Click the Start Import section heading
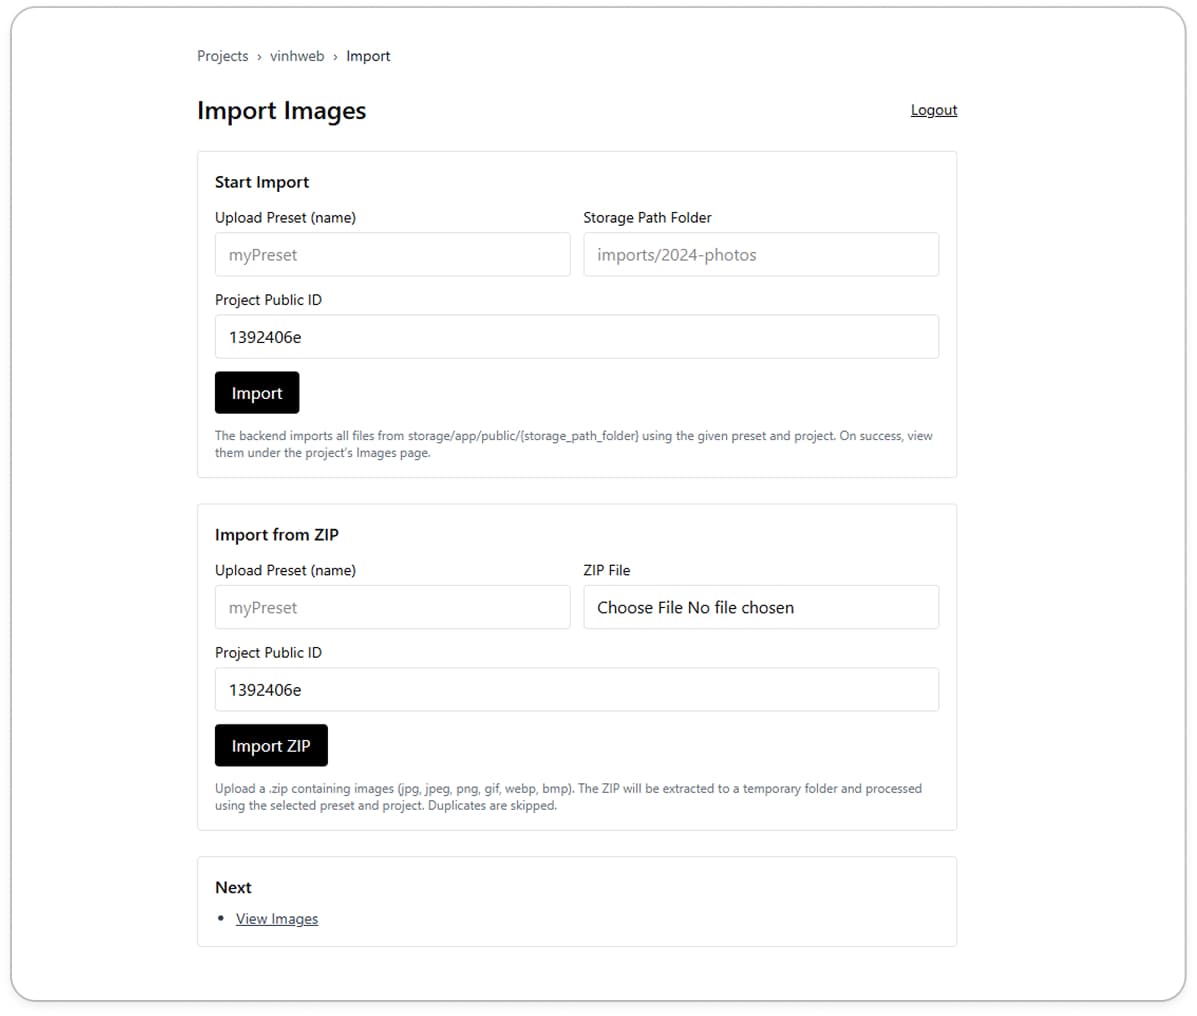1197x1016 pixels. click(261, 182)
